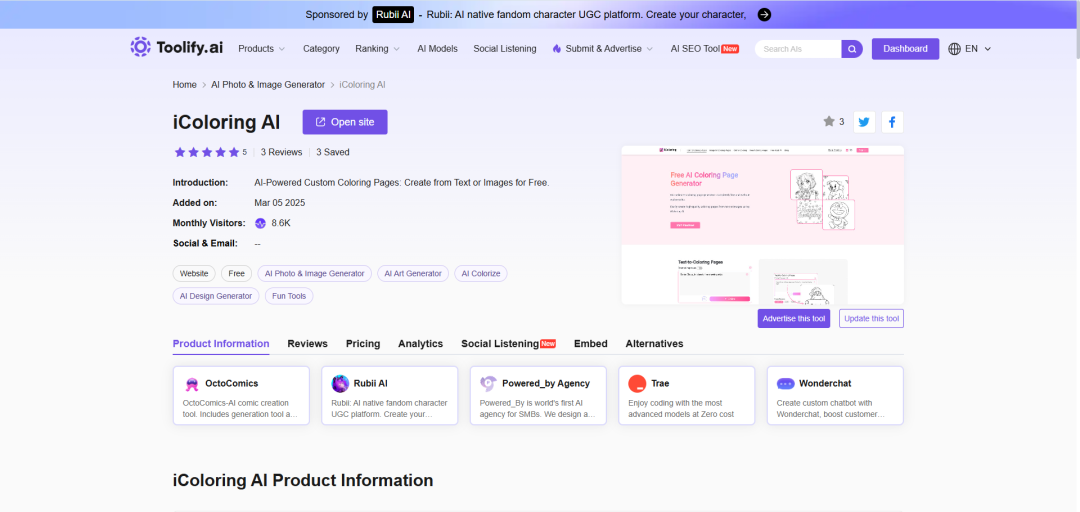Click the Rubii AI card avatar icon
This screenshot has width=1080, height=512.
click(x=340, y=384)
